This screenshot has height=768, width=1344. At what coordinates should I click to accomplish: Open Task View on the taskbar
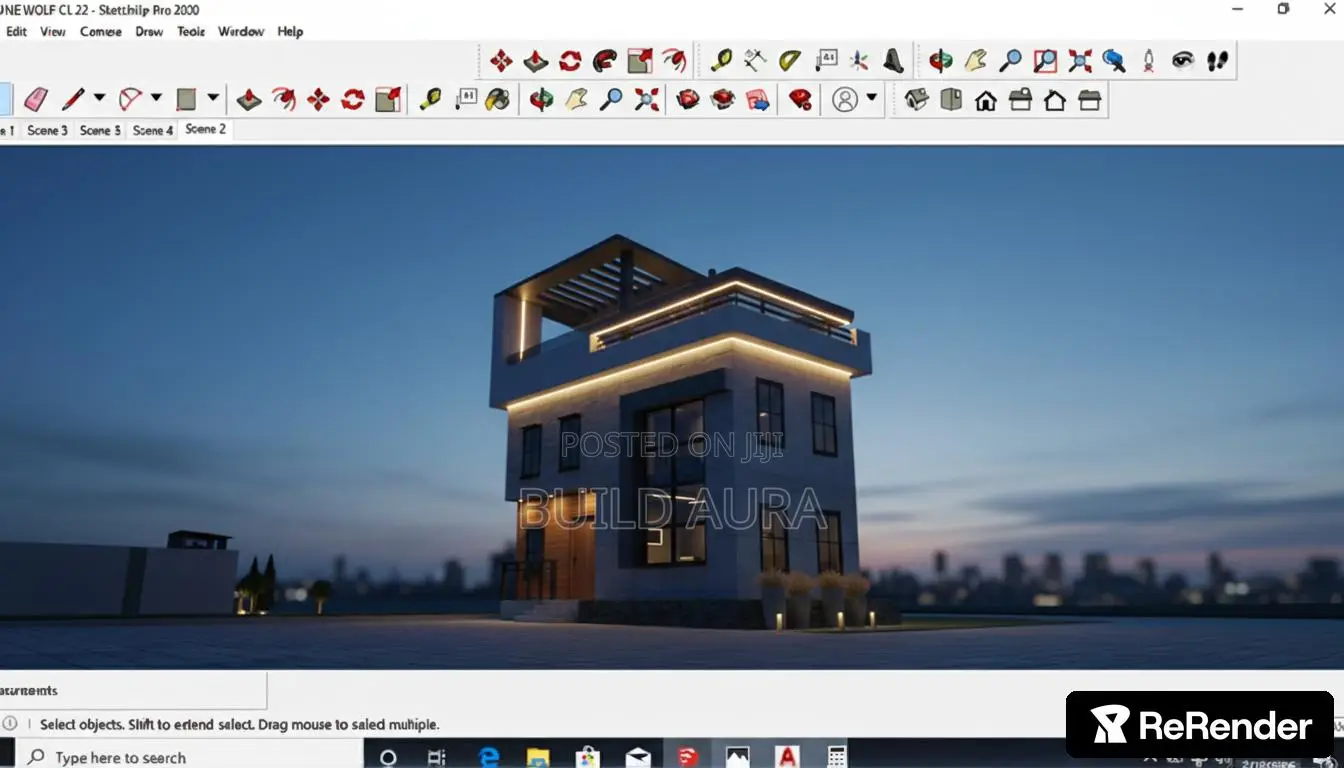point(437,757)
